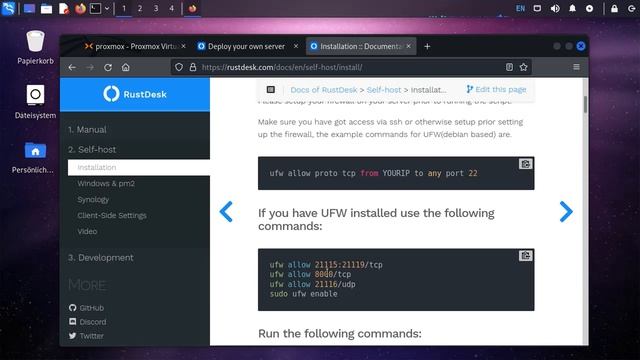
Task: Switch to Deploy your own server tab
Action: 246,47
